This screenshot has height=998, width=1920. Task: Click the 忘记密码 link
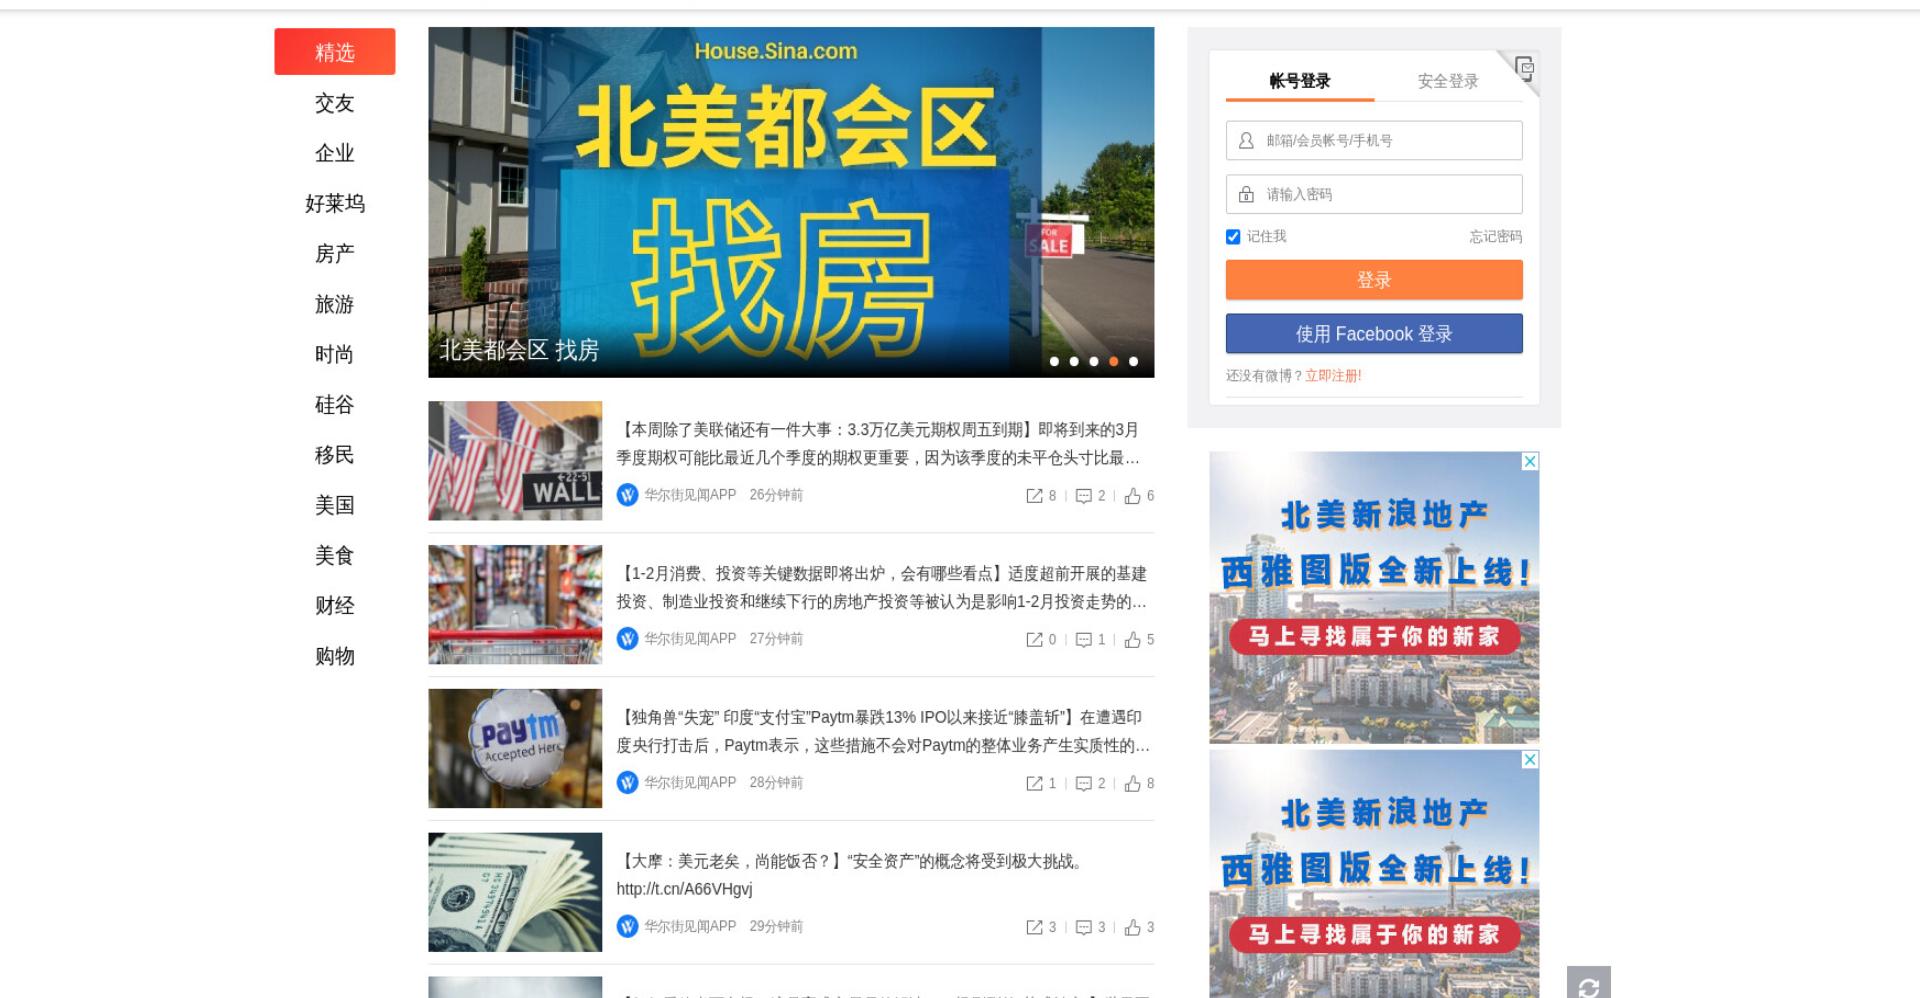1496,237
